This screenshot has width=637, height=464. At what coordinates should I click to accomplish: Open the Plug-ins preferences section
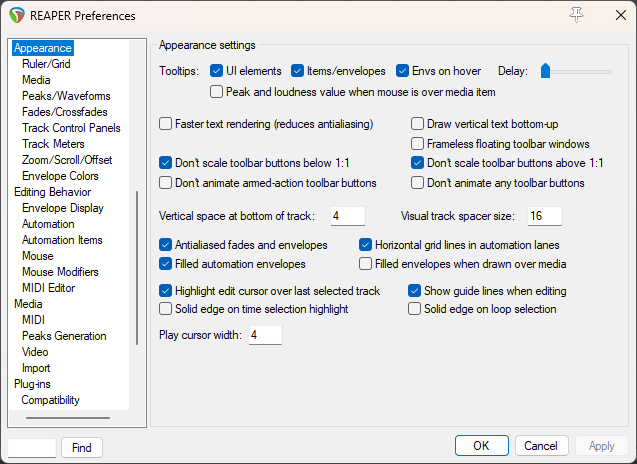[x=32, y=384]
